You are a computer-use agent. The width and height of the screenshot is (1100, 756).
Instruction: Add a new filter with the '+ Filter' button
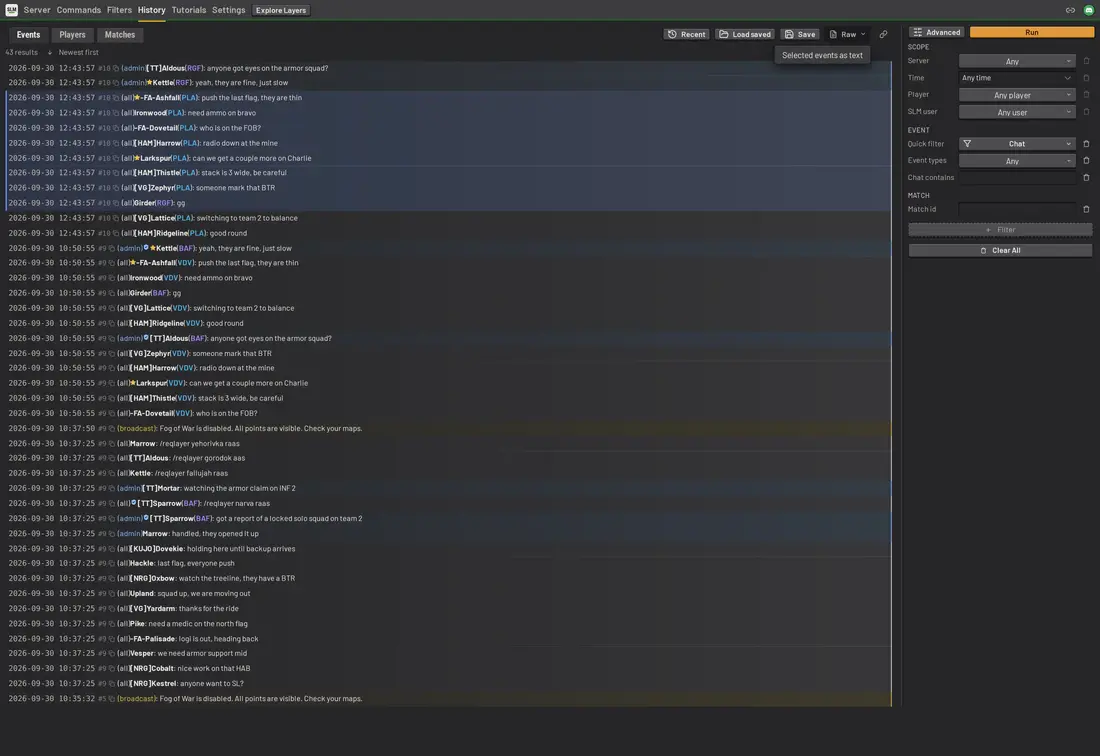[1000, 229]
